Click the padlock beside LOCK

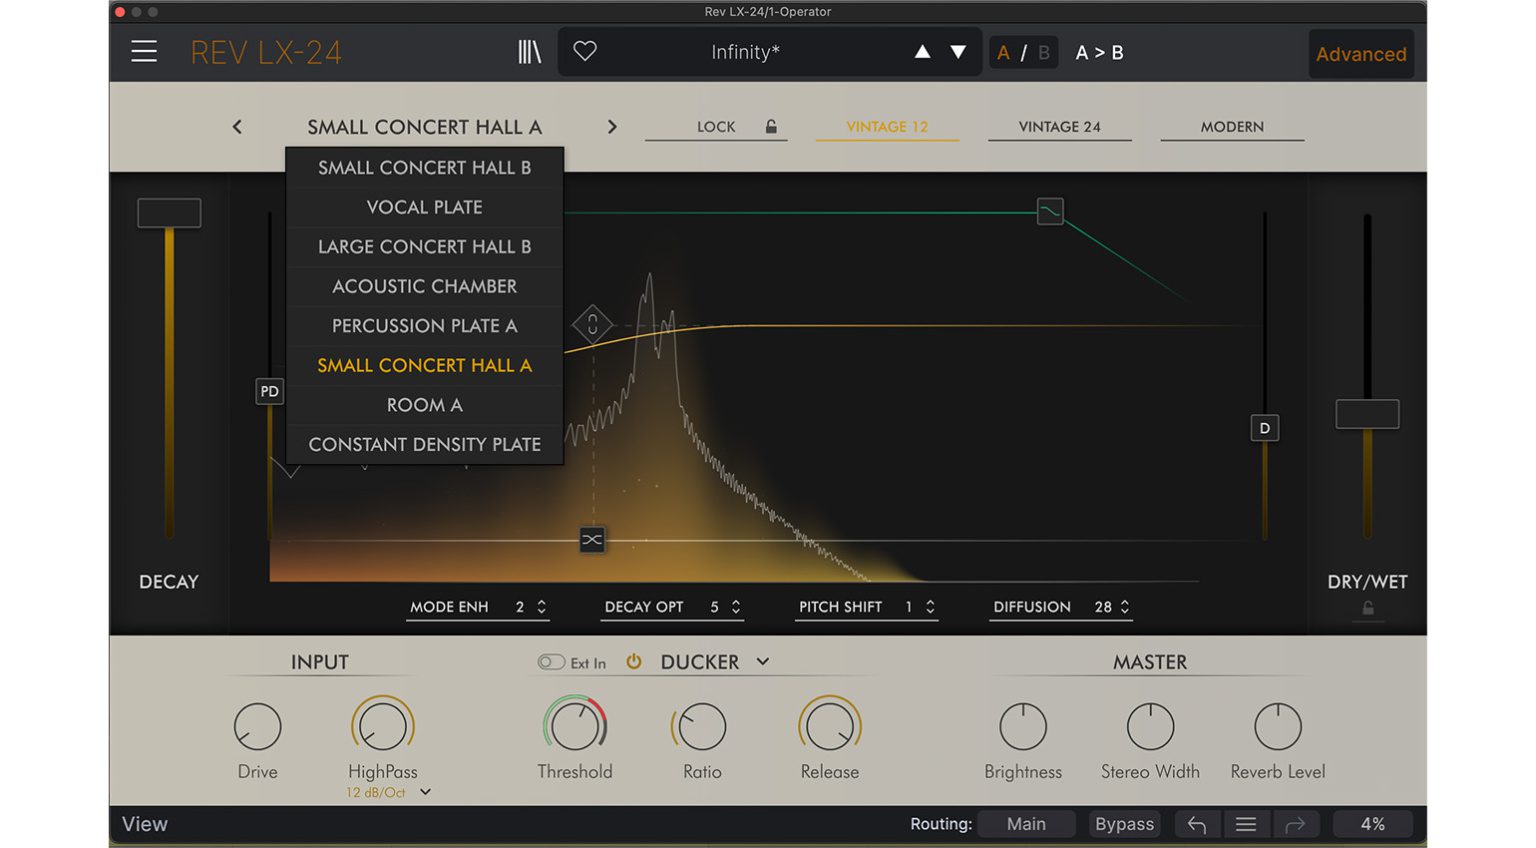770,126
